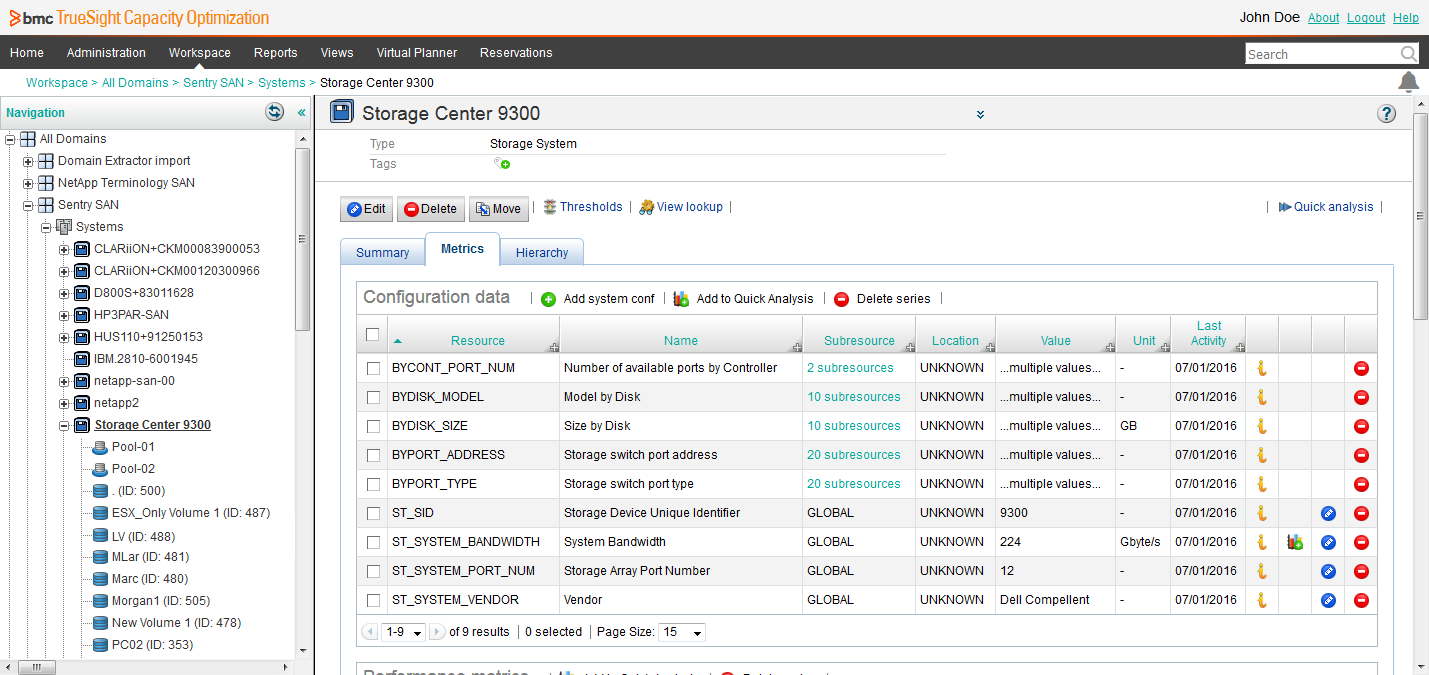Edit the ST_SYSTEM_VENDOR value icon
This screenshot has height=675, width=1429.
1328,600
